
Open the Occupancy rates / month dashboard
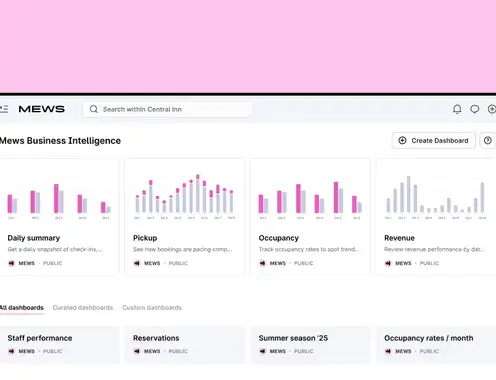[436, 345]
